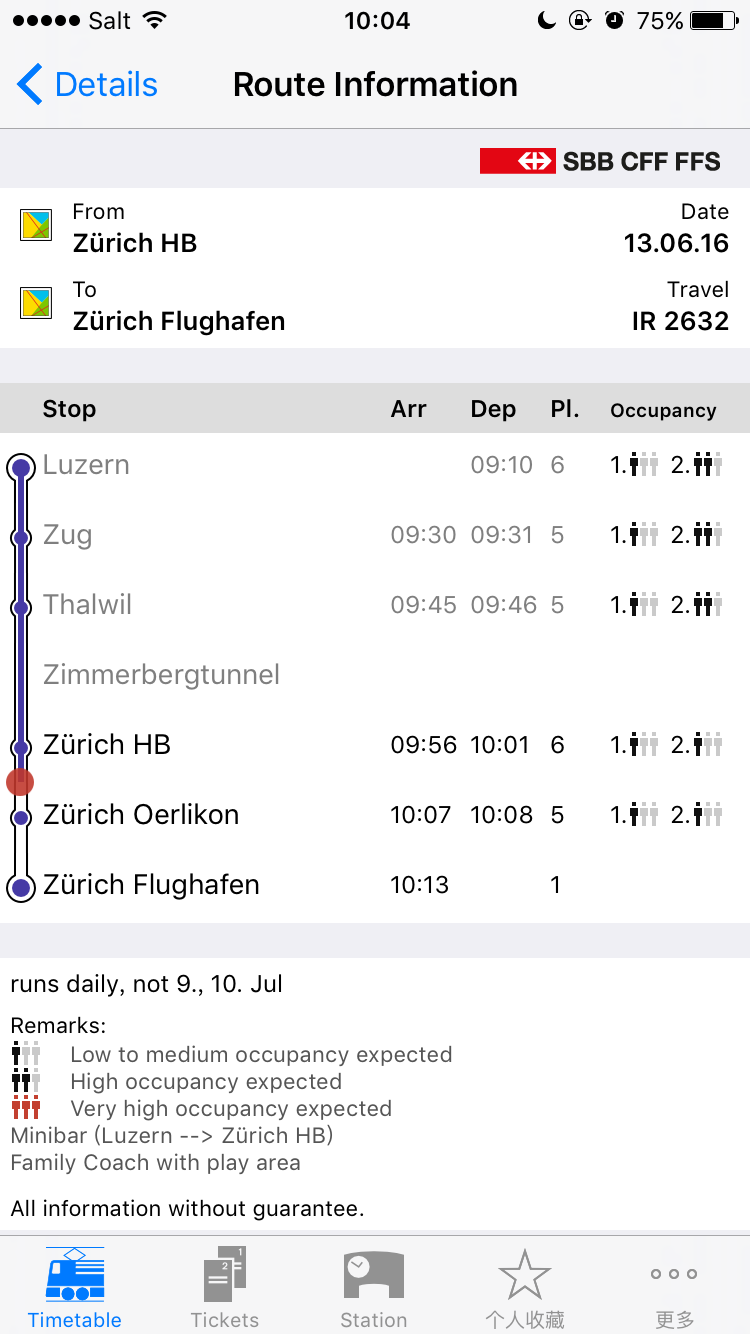The height and width of the screenshot is (1334, 750).
Task: Select the Zug stop
Action: pyautogui.click(x=68, y=535)
